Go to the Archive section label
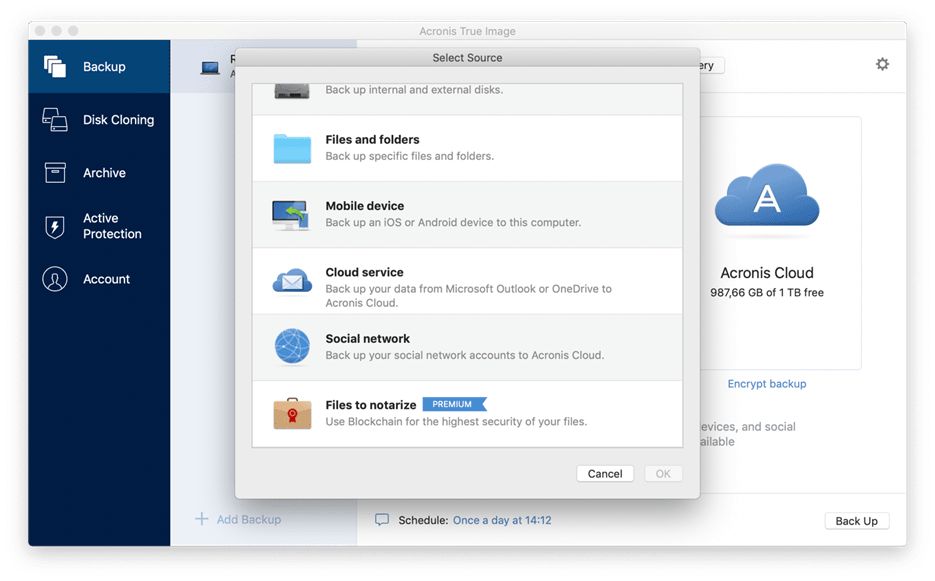This screenshot has height=581, width=935. (104, 173)
